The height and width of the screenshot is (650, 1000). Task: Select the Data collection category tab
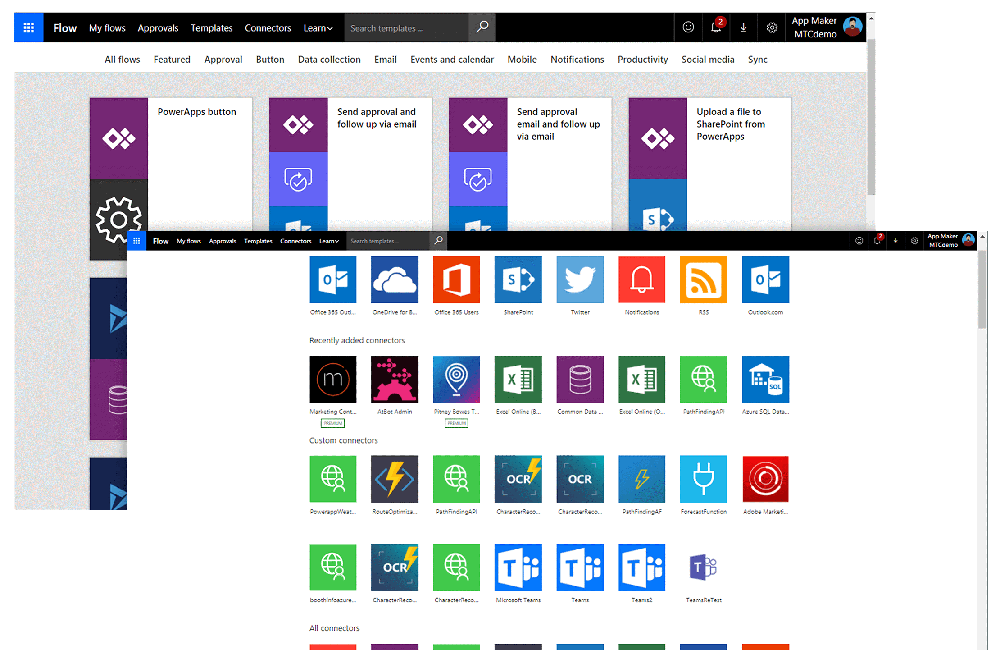click(329, 59)
